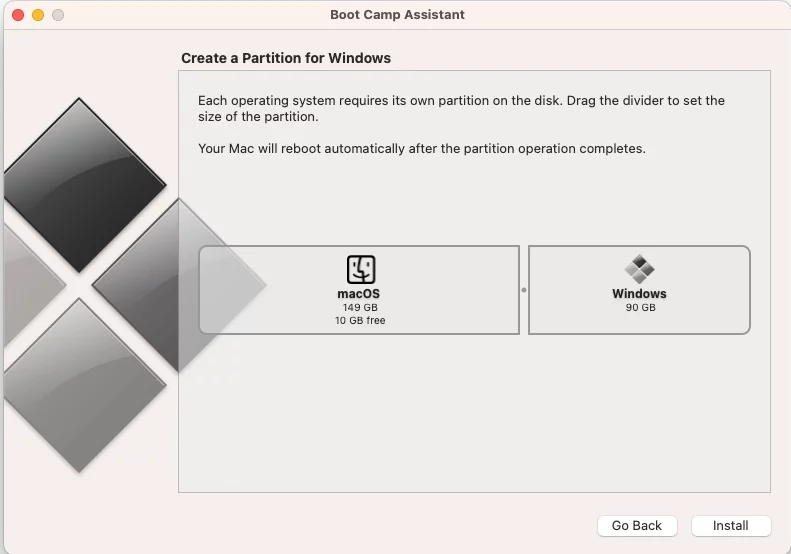Minimize the window with the yellow button
The image size is (791, 554).
tap(38, 15)
